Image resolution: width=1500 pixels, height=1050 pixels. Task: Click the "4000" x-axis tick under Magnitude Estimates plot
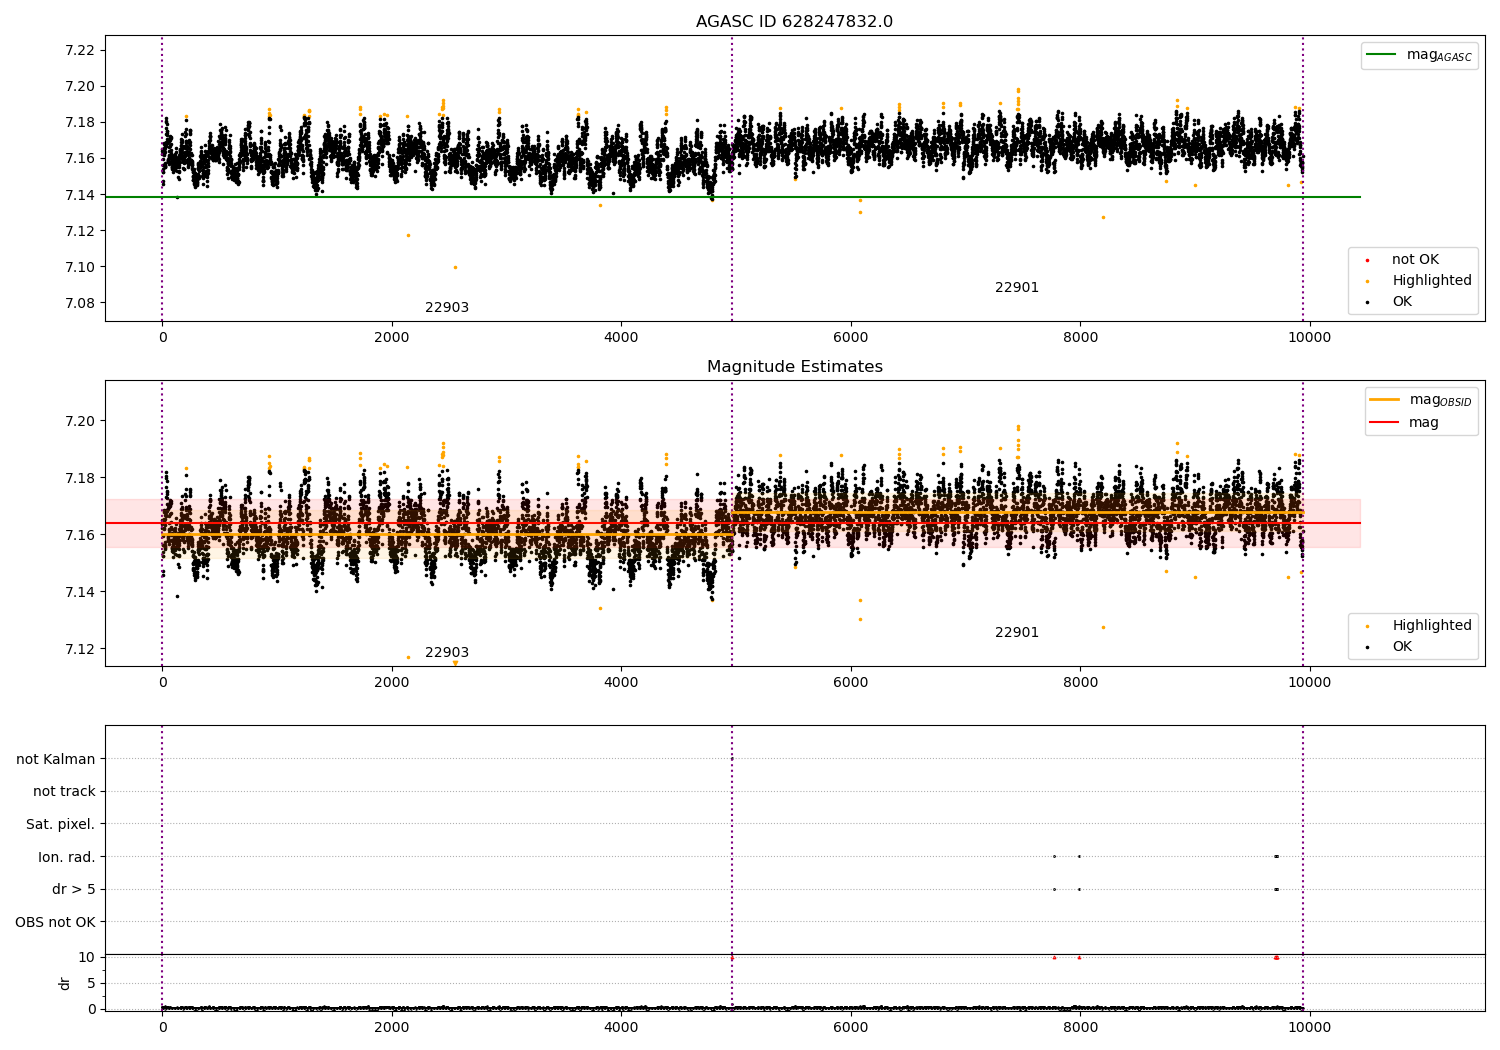pos(621,683)
